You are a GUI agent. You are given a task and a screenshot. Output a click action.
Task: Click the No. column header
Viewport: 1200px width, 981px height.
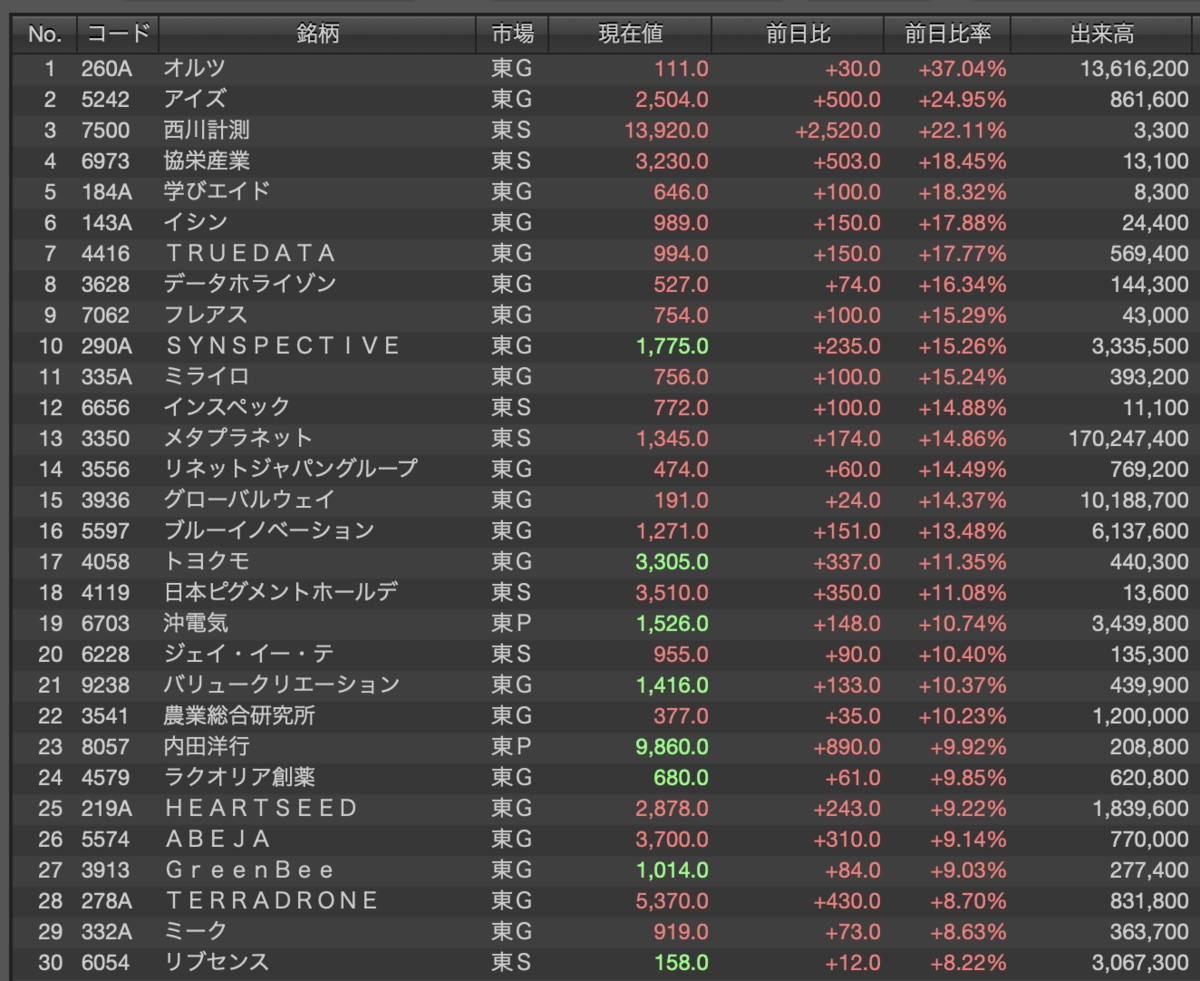point(44,34)
